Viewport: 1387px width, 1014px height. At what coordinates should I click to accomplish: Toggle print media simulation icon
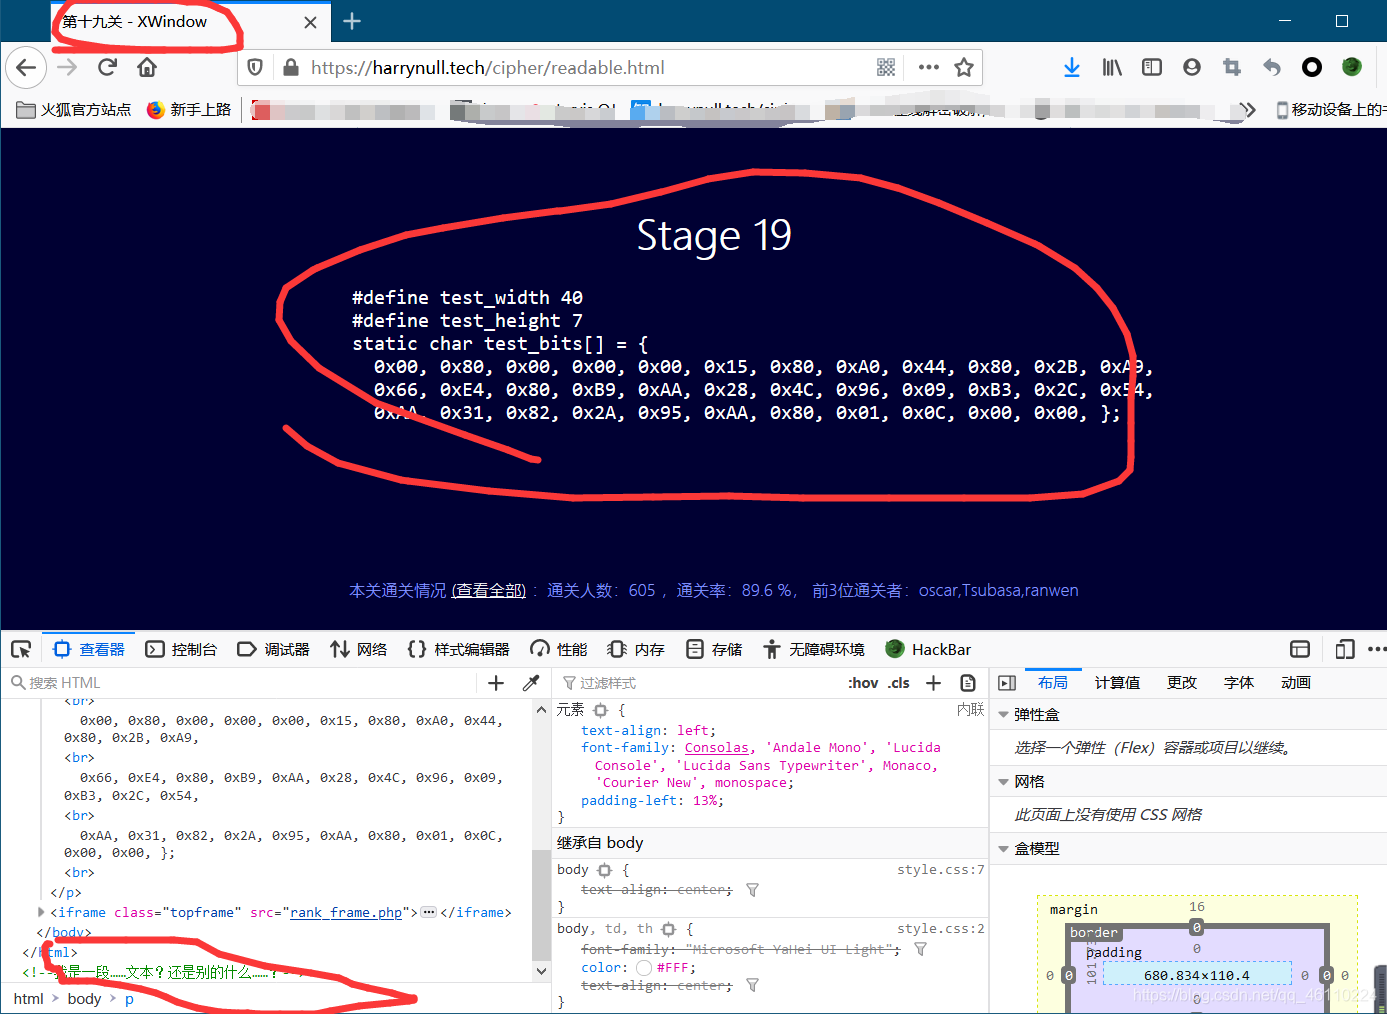coord(968,683)
